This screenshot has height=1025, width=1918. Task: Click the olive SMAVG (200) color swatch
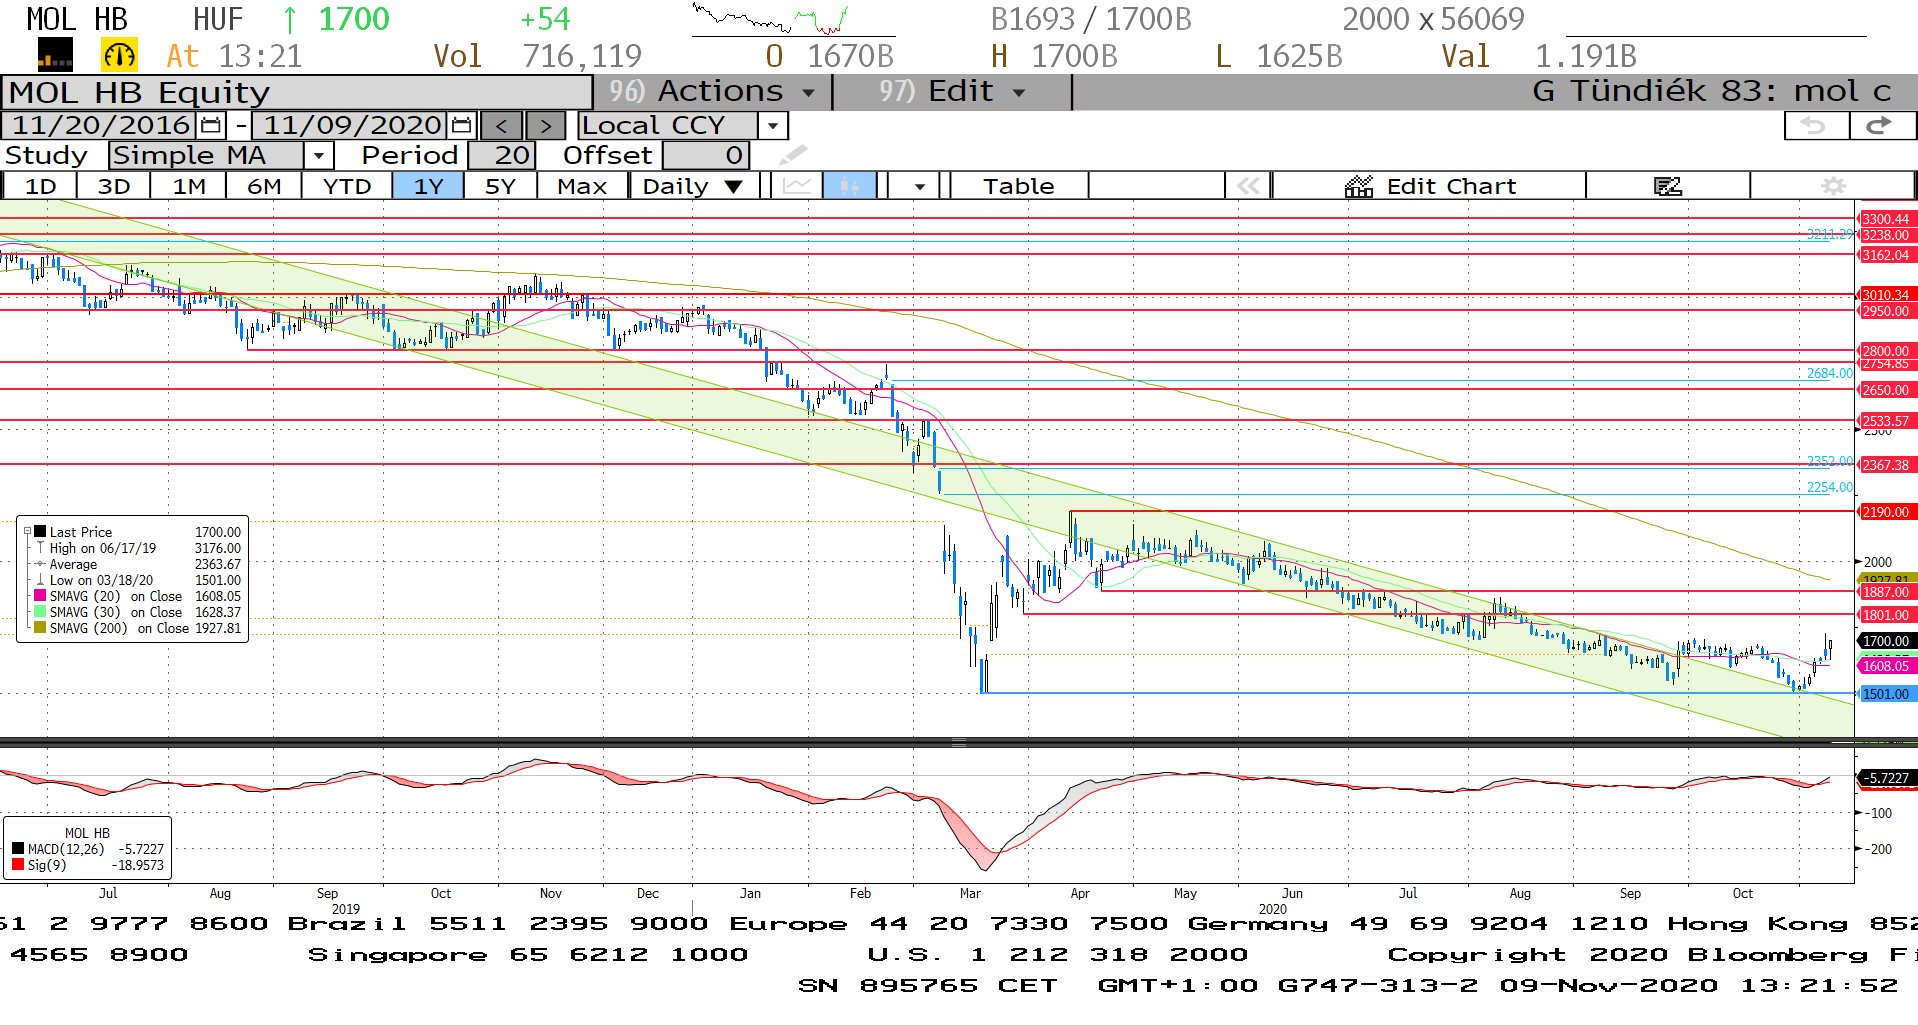(x=40, y=628)
